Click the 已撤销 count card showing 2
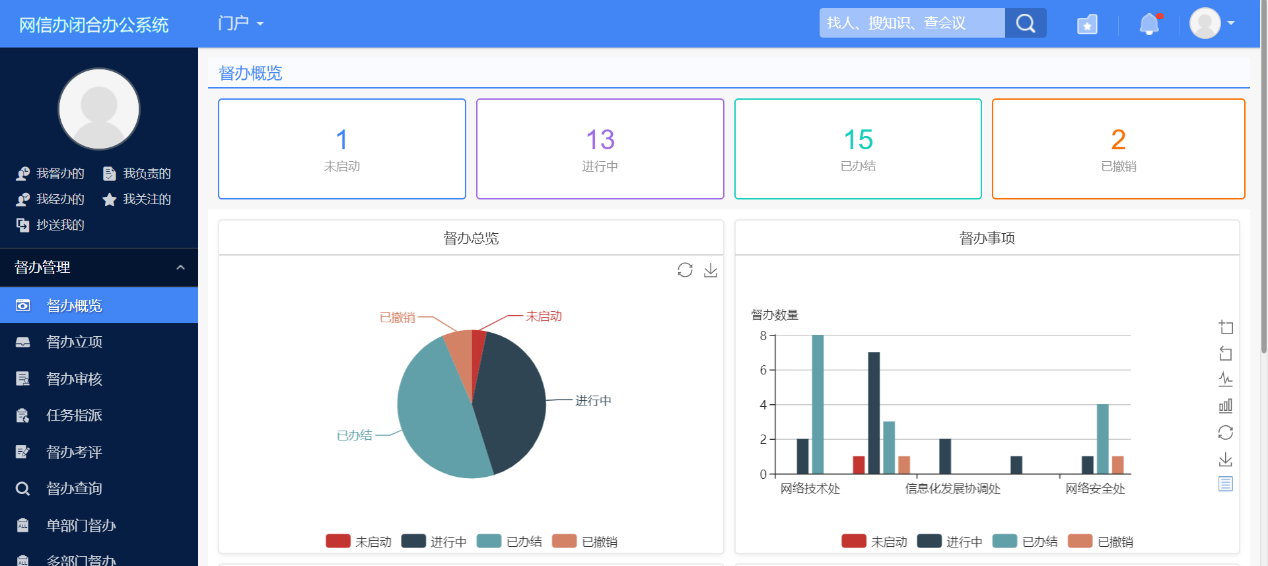The image size is (1268, 566). [x=1118, y=149]
